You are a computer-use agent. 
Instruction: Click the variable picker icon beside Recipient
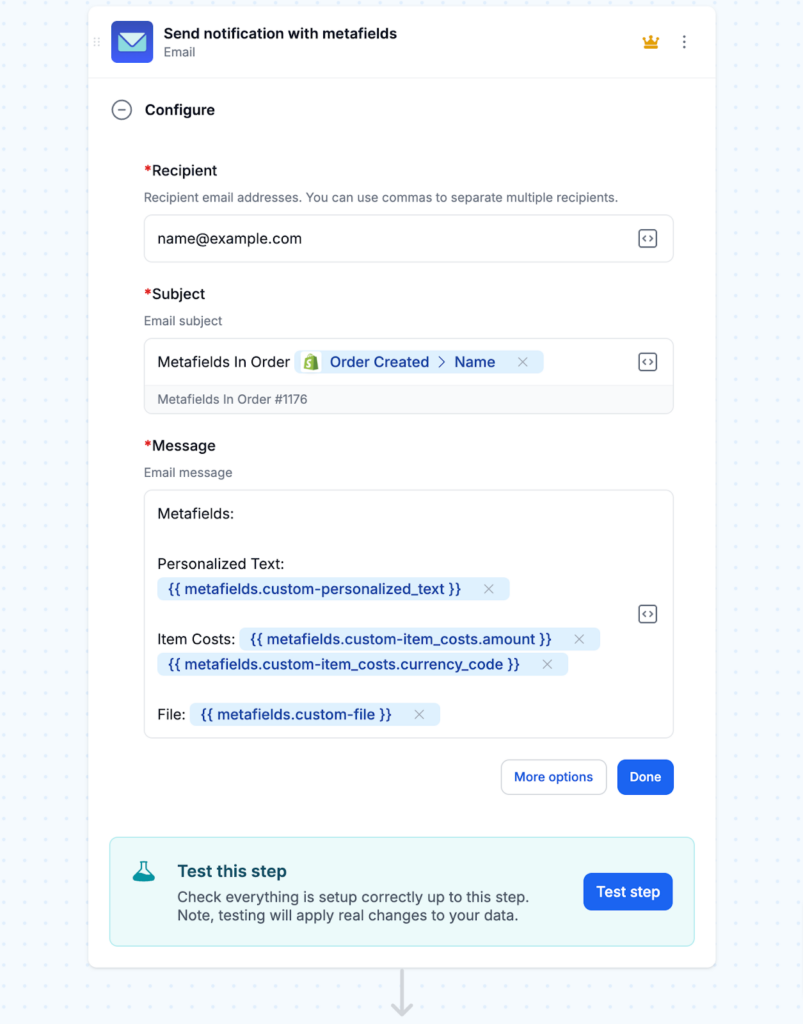coord(647,238)
